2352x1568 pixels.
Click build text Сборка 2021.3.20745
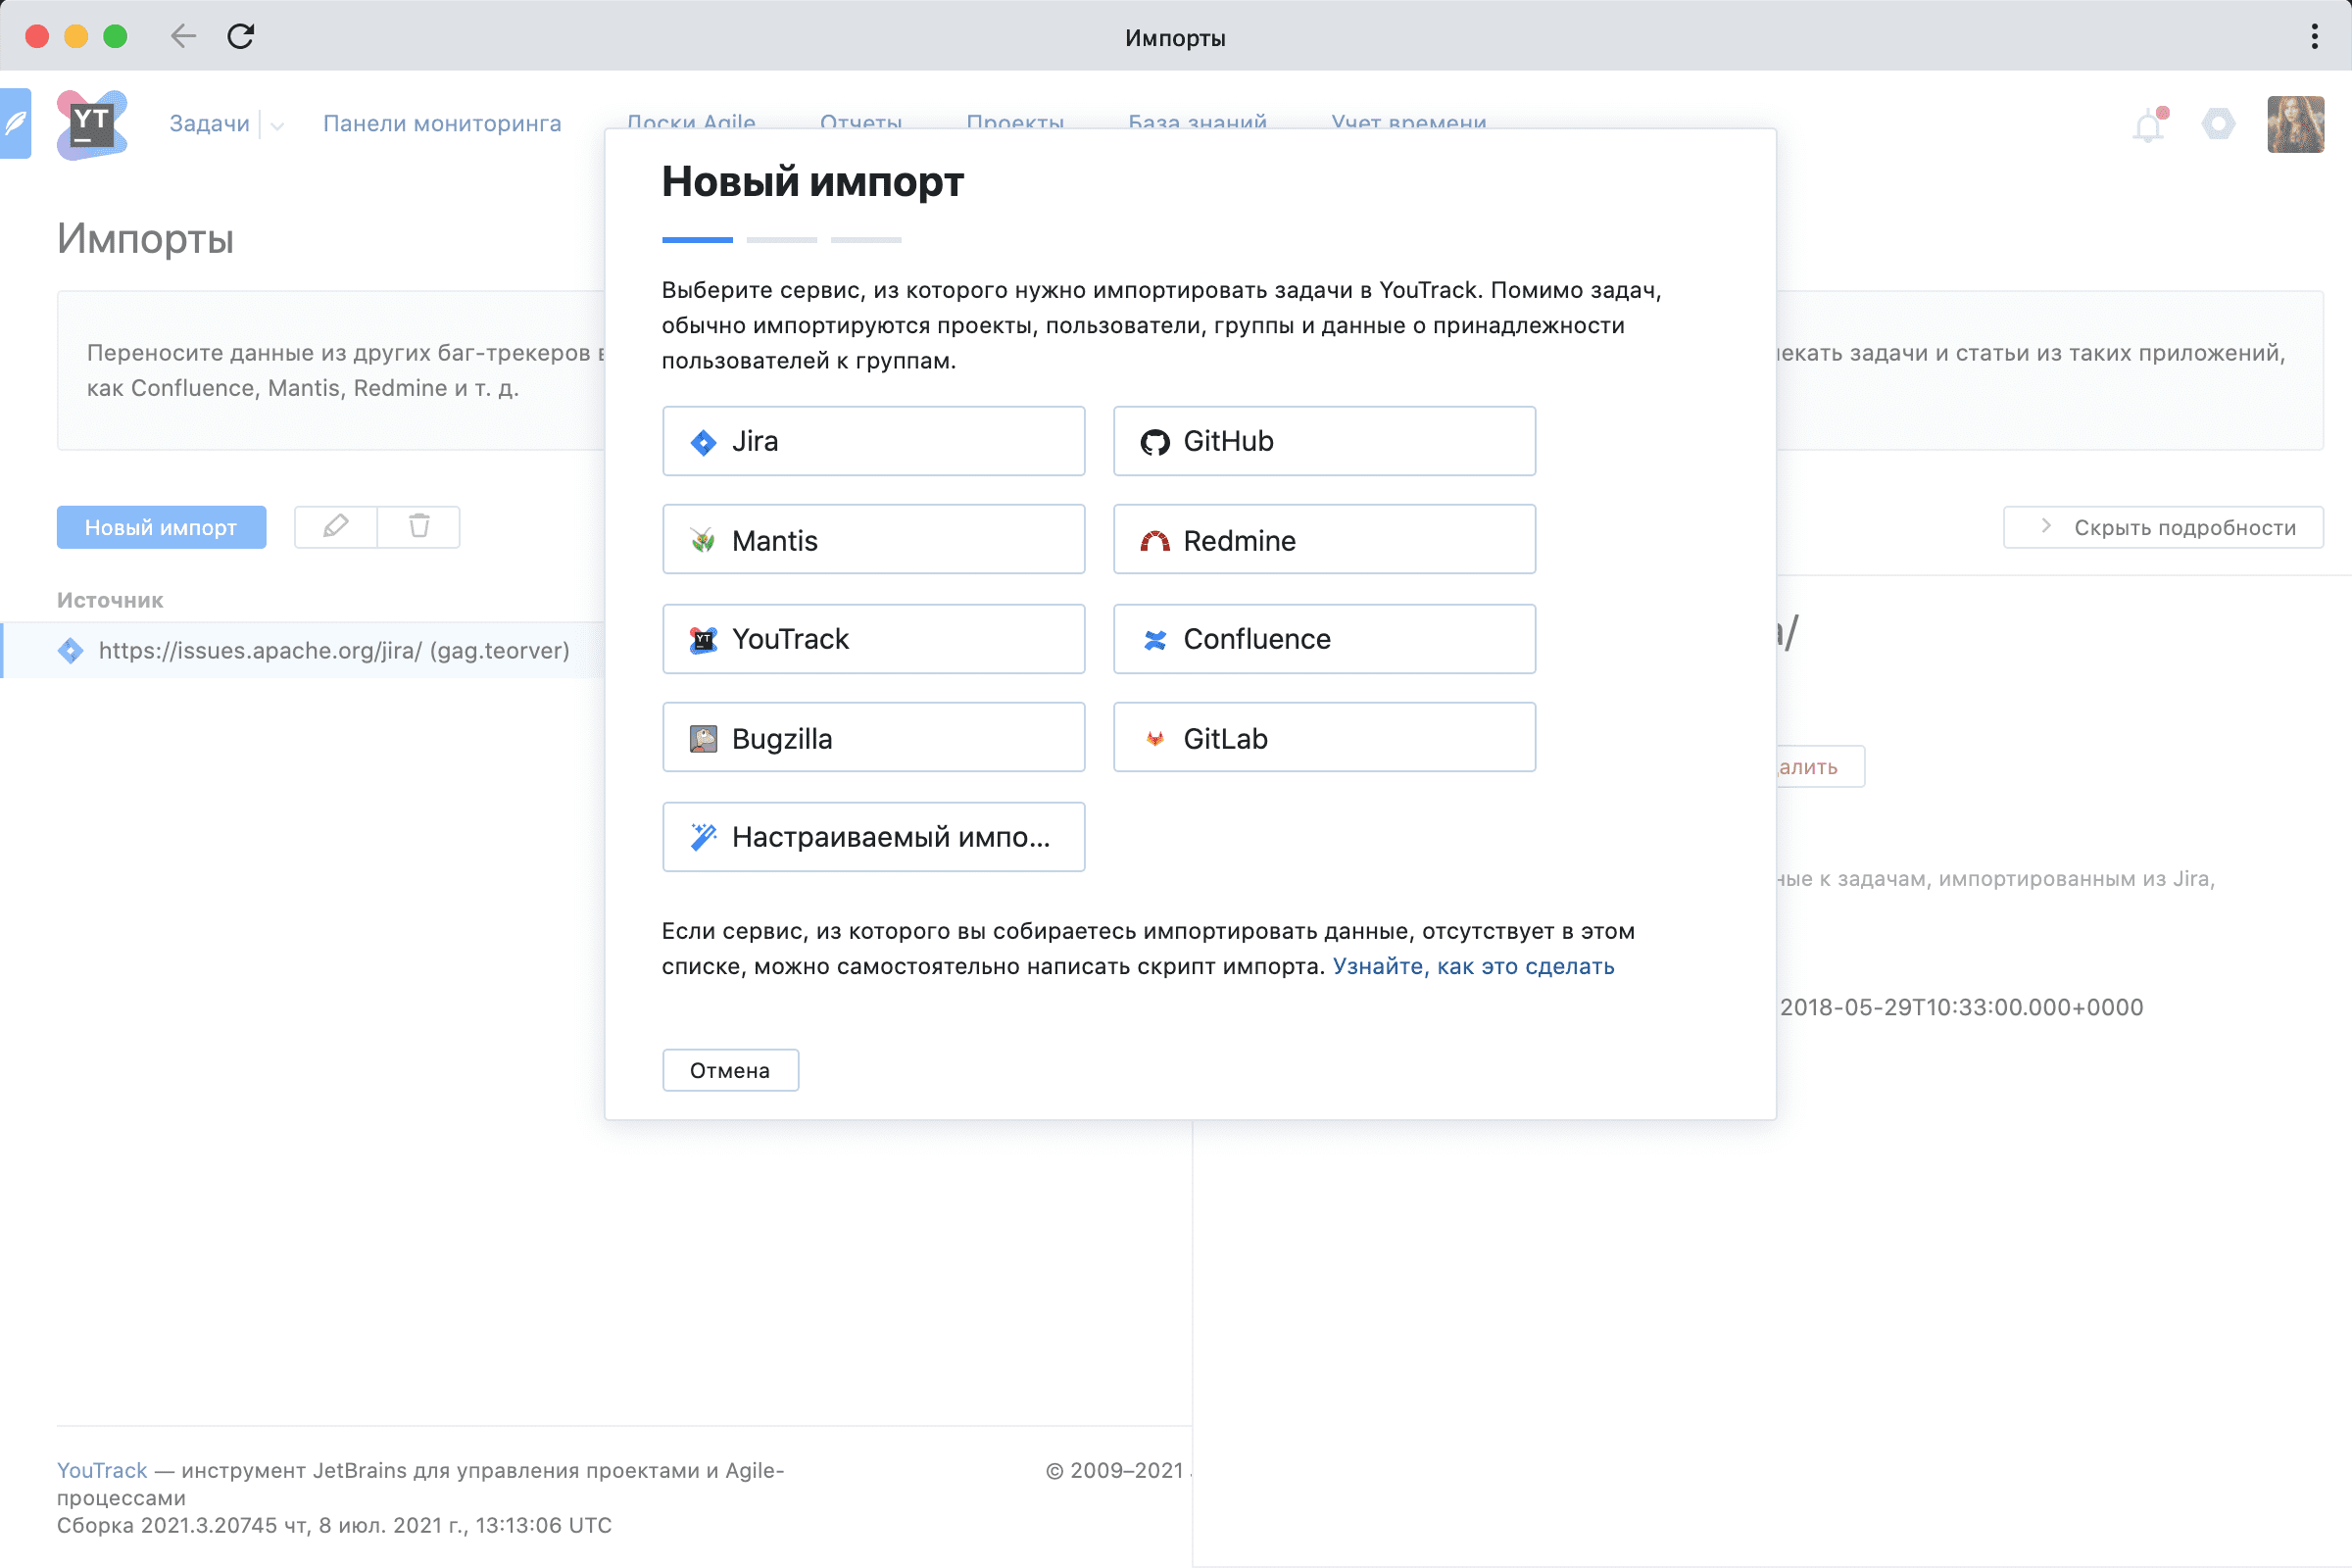pyautogui.click(x=167, y=1525)
